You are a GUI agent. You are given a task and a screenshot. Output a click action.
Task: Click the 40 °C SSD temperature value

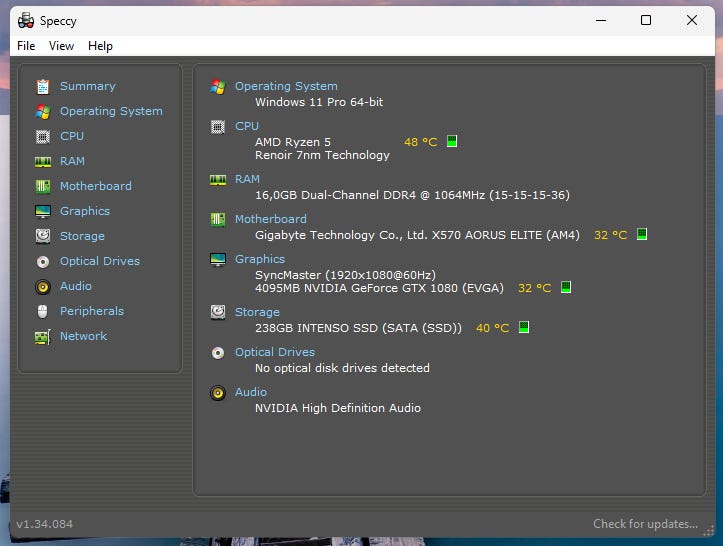click(x=492, y=328)
